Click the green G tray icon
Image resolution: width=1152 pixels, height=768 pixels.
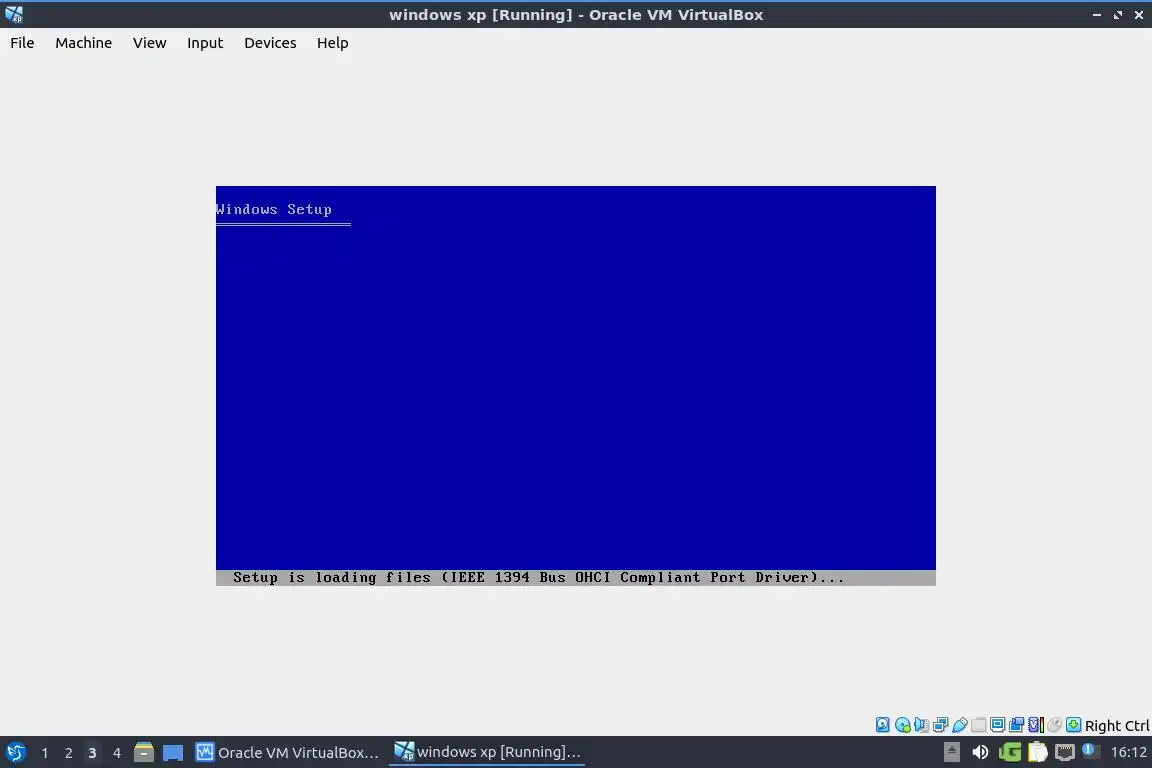coord(1009,752)
